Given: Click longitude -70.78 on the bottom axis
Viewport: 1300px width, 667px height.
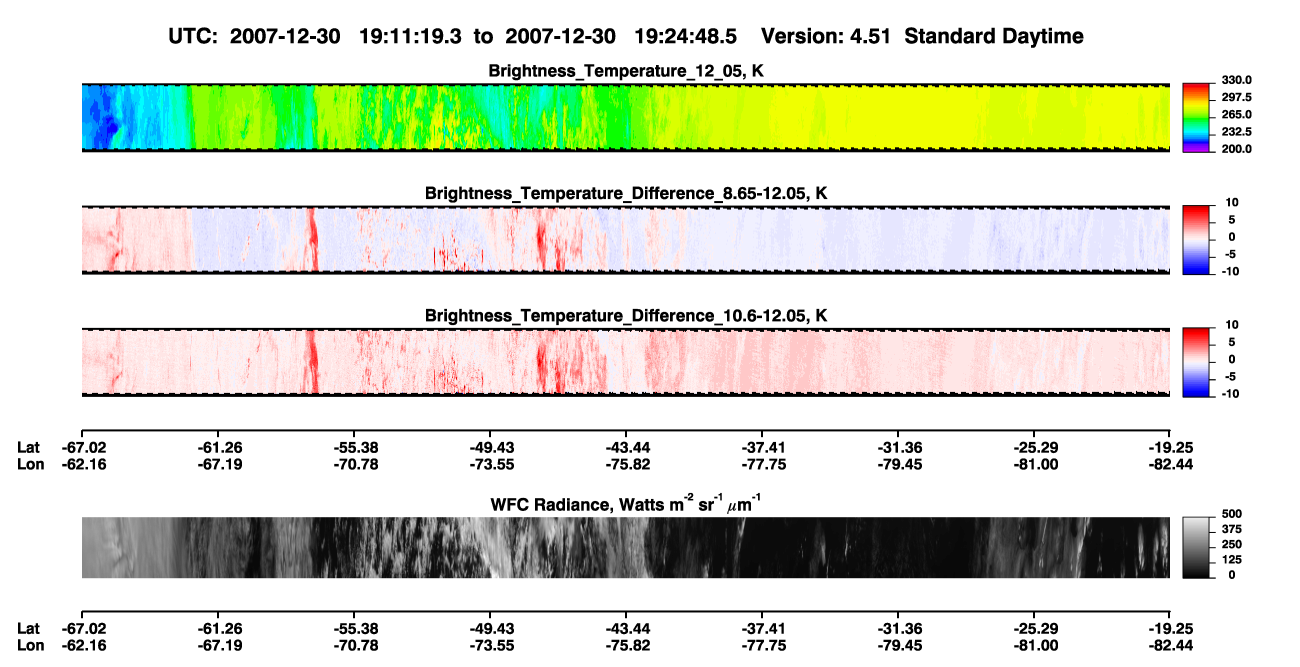Looking at the screenshot, I should (x=358, y=645).
